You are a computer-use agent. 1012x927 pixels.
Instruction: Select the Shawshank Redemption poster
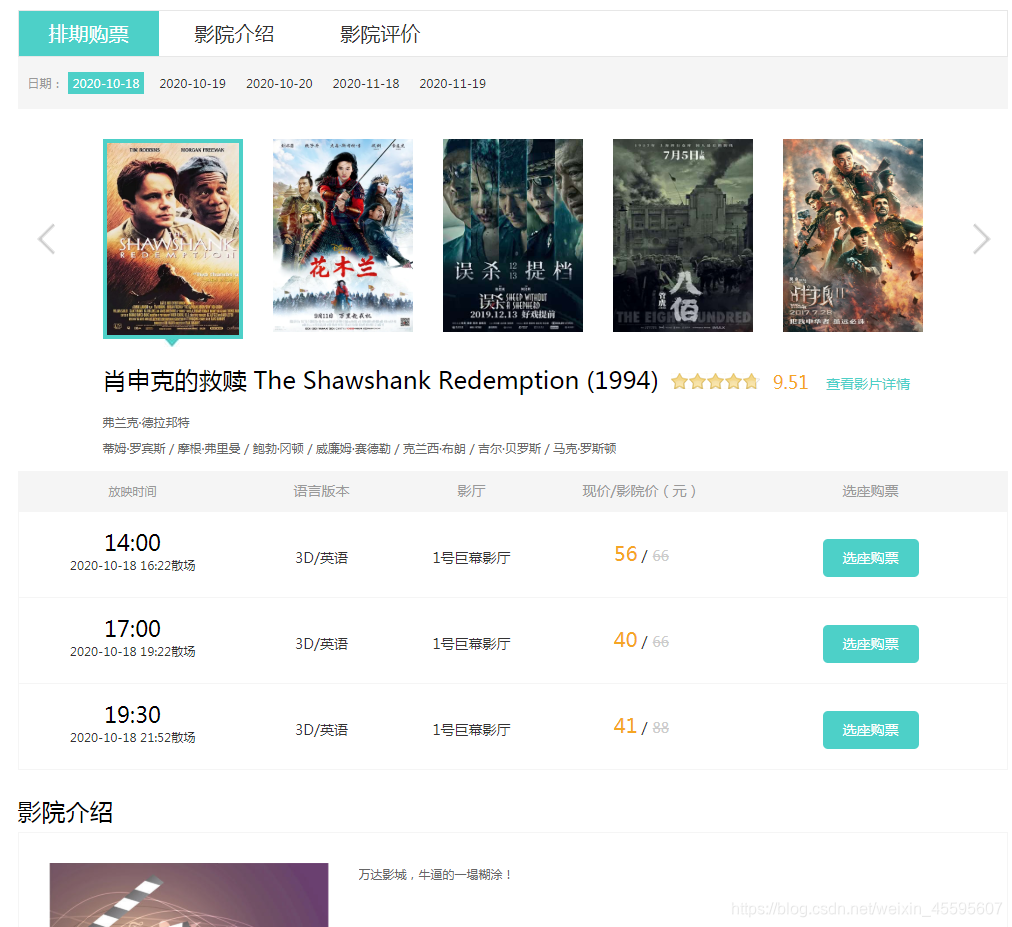(173, 238)
